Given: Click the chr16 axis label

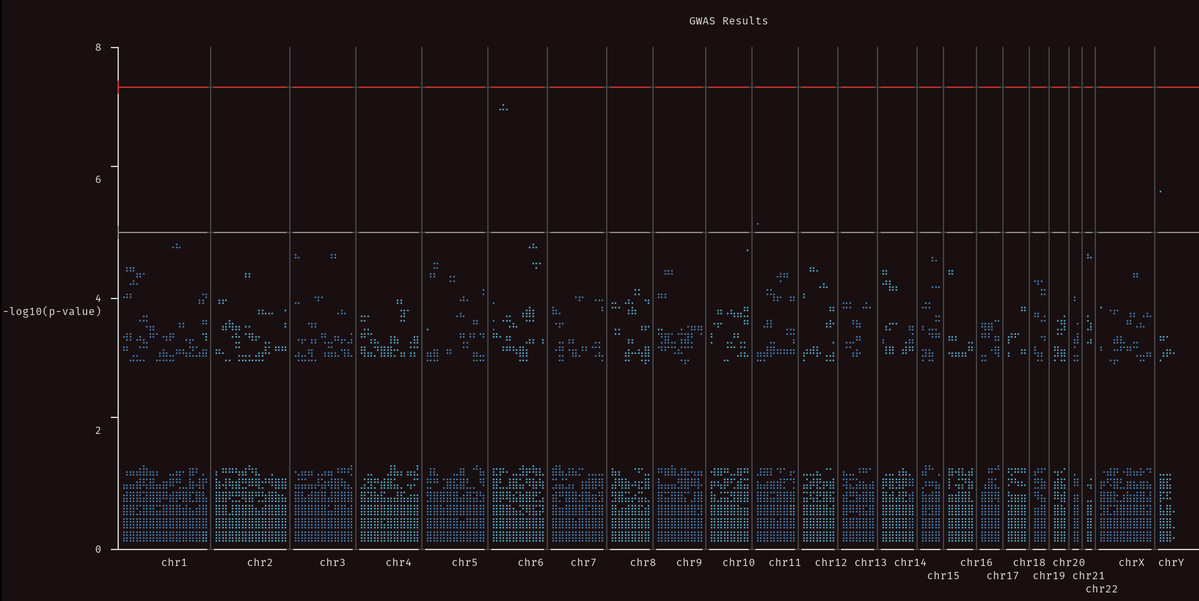Looking at the screenshot, I should pos(976,563).
